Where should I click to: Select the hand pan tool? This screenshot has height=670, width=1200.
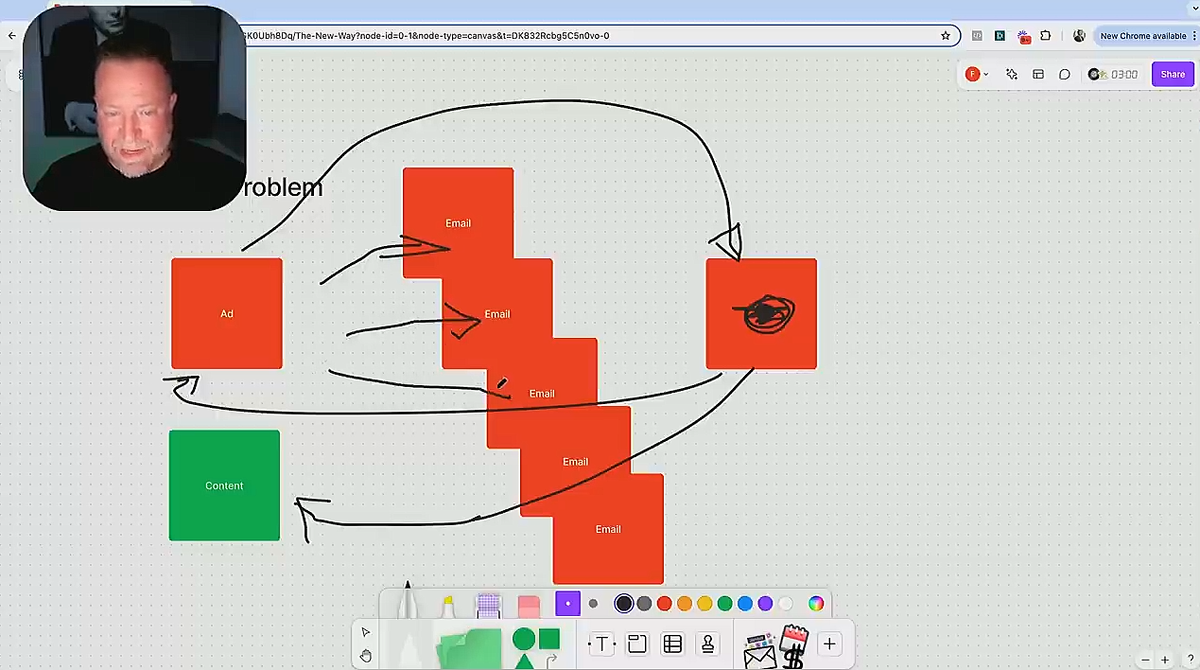point(365,656)
